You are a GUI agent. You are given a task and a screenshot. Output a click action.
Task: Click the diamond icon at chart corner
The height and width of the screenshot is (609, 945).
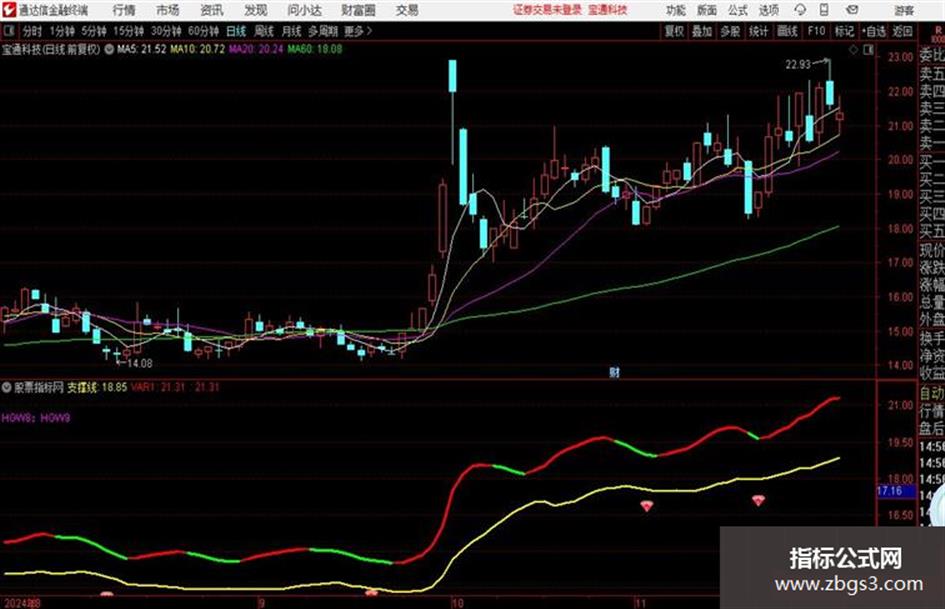[x=853, y=50]
